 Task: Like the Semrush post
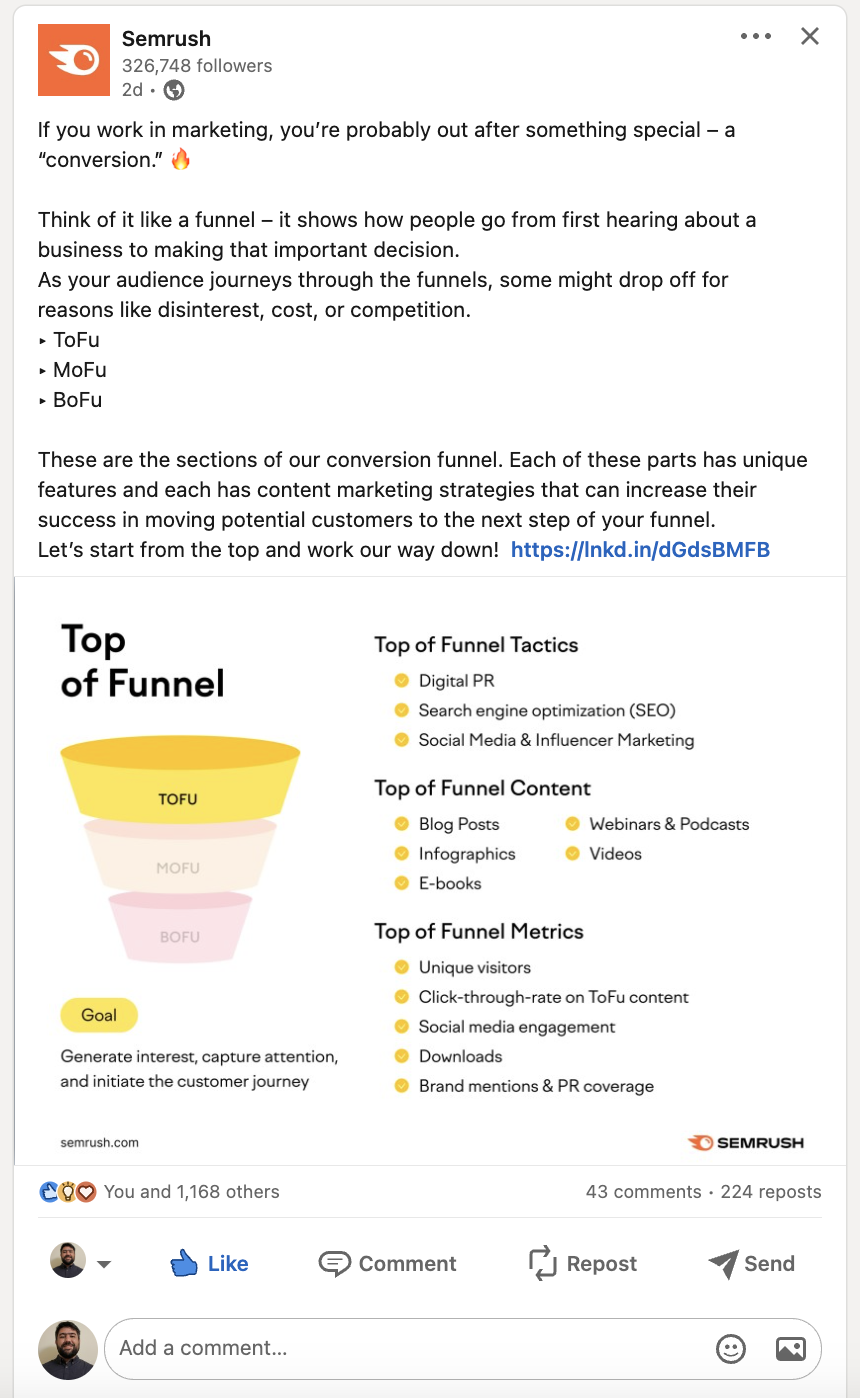pos(209,1264)
